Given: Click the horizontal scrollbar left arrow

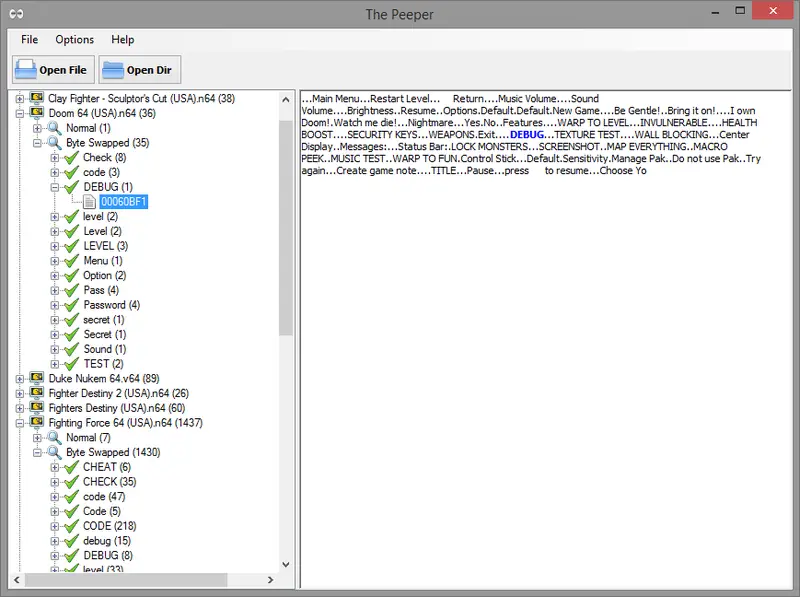Looking at the screenshot, I should tap(16, 580).
